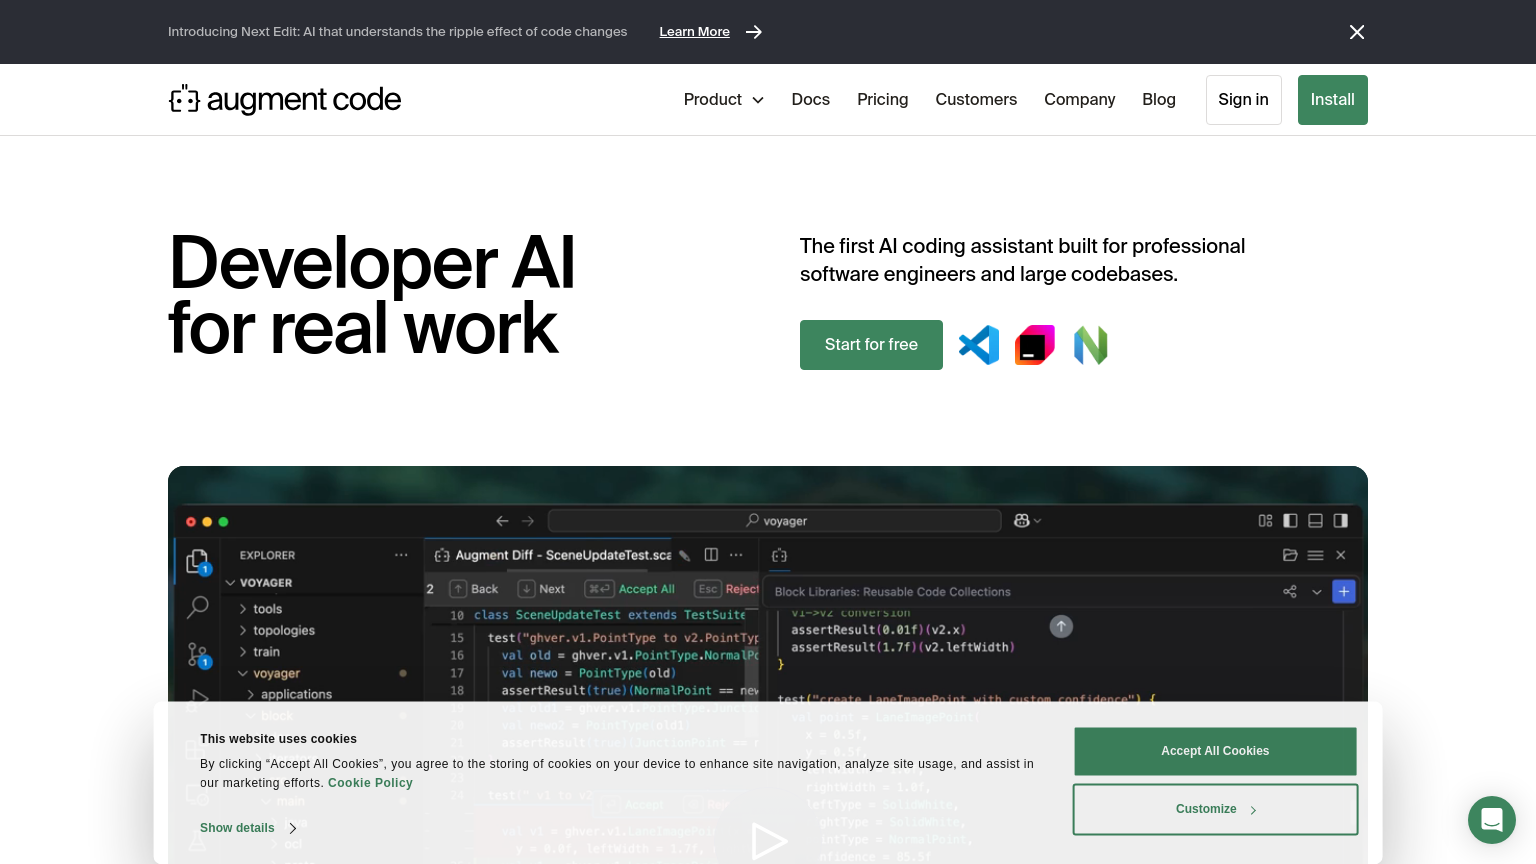This screenshot has height=864, width=1536.
Task: Open the JetBrains IDE icon
Action: [1035, 345]
